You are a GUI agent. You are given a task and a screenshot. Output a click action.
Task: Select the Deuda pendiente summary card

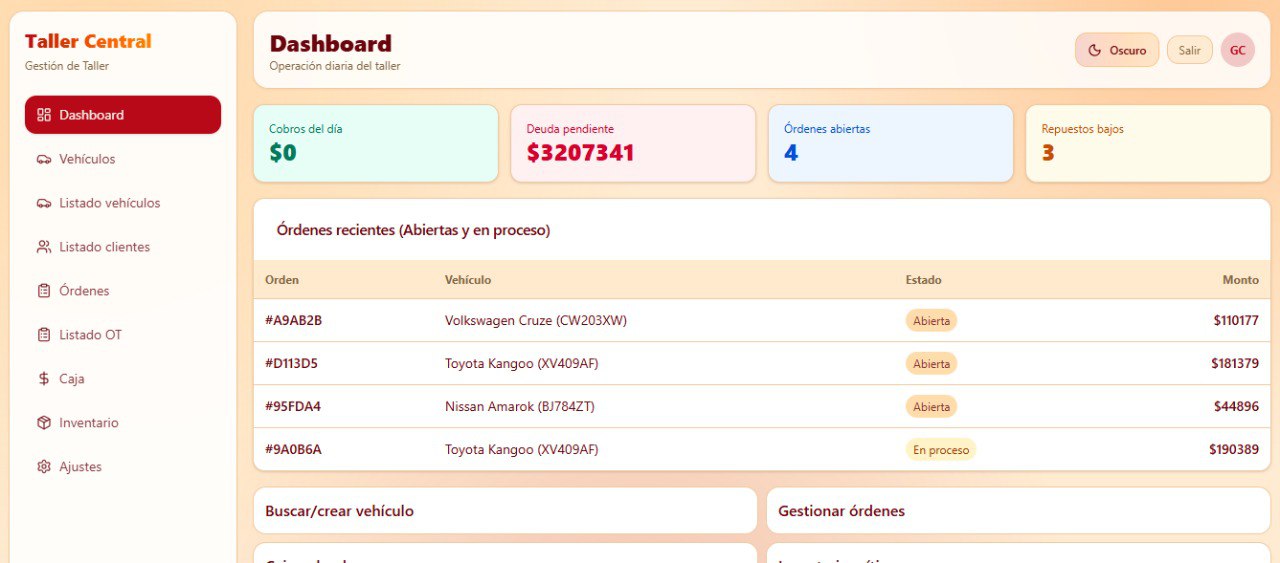point(632,144)
